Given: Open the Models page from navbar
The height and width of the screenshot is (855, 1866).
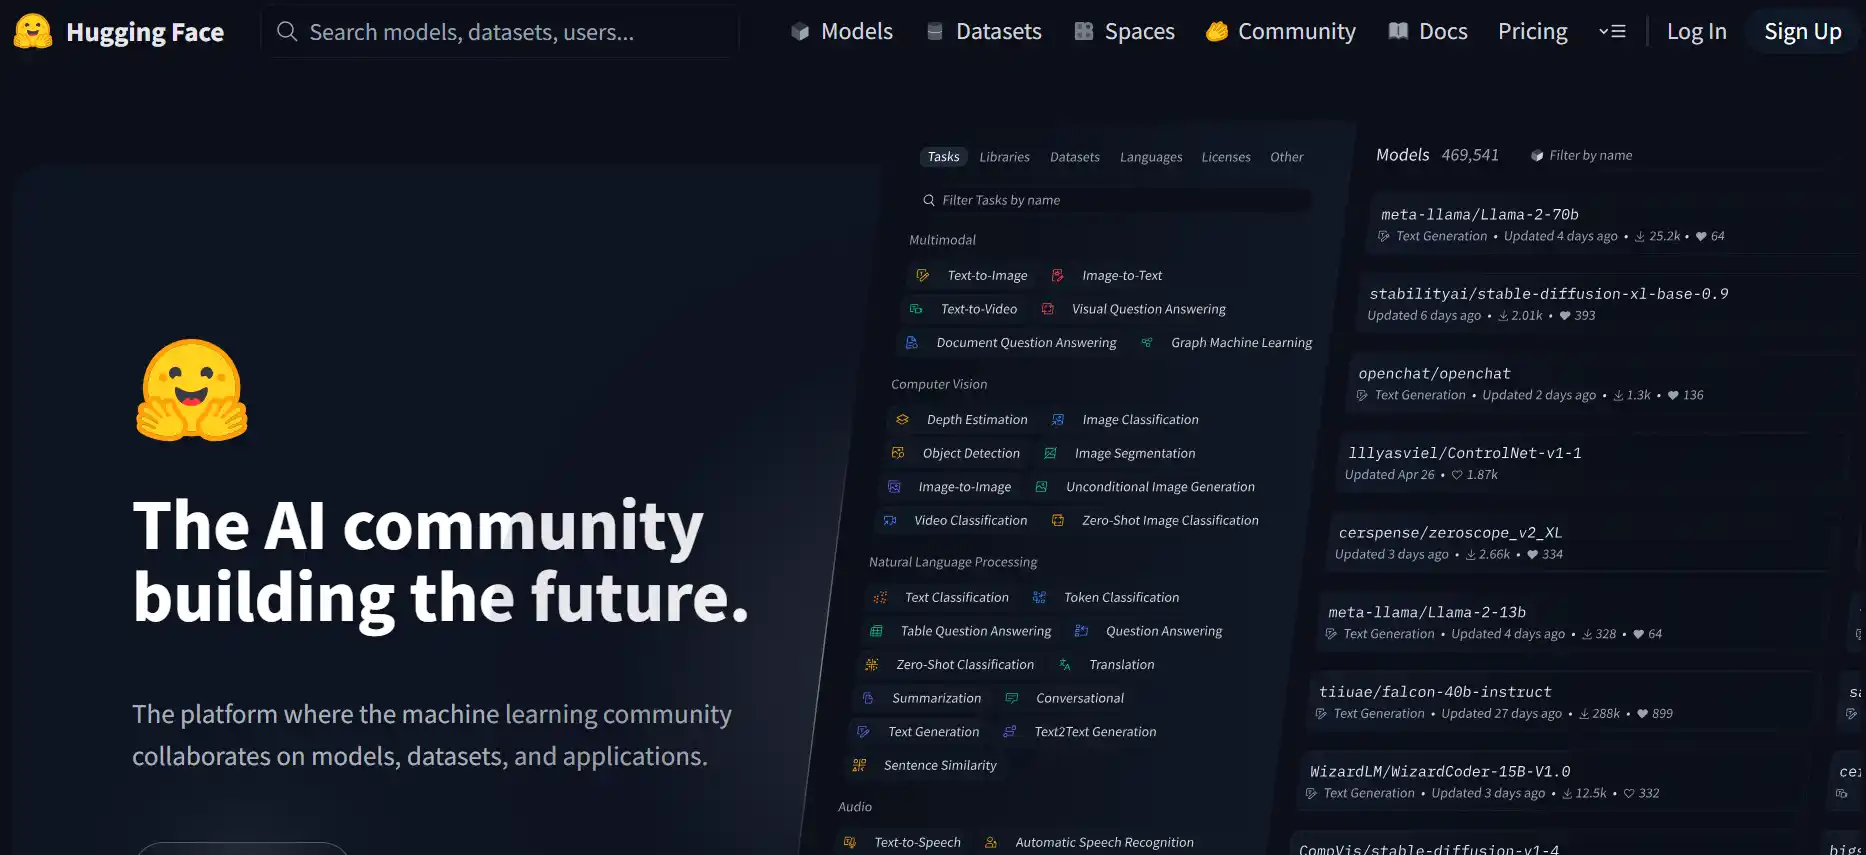Looking at the screenshot, I should pos(841,32).
